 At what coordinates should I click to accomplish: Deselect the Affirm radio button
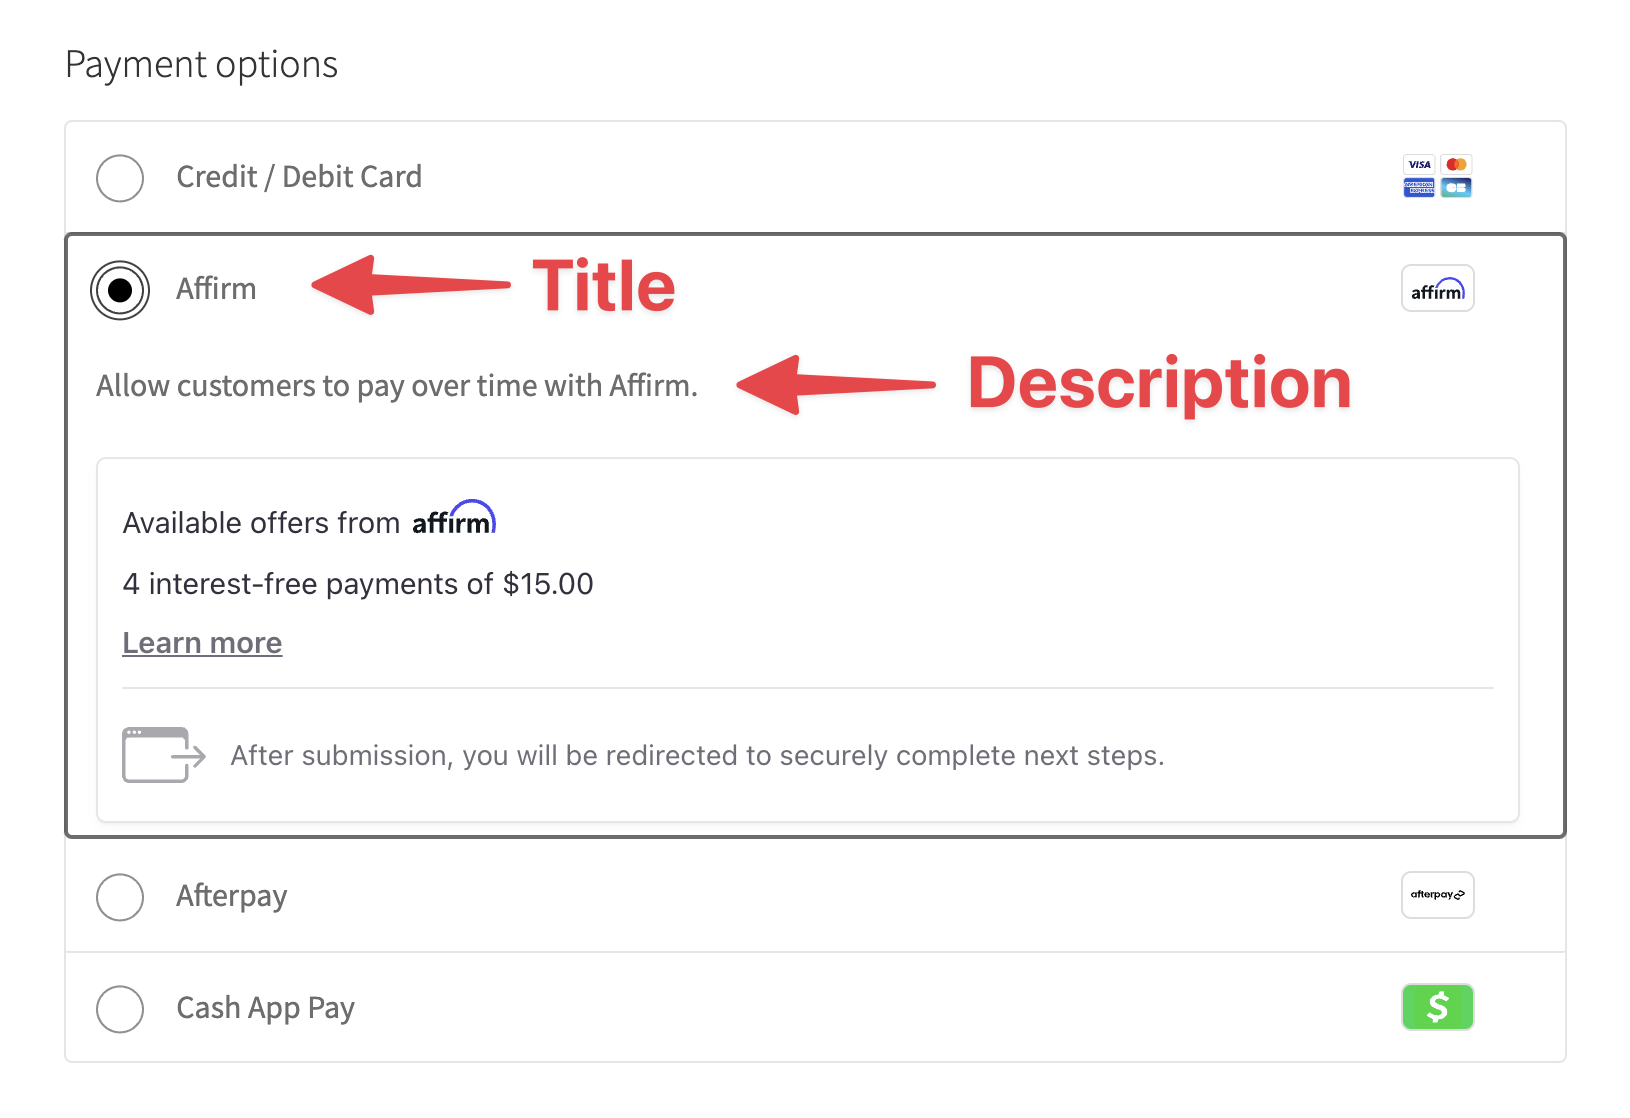click(120, 291)
